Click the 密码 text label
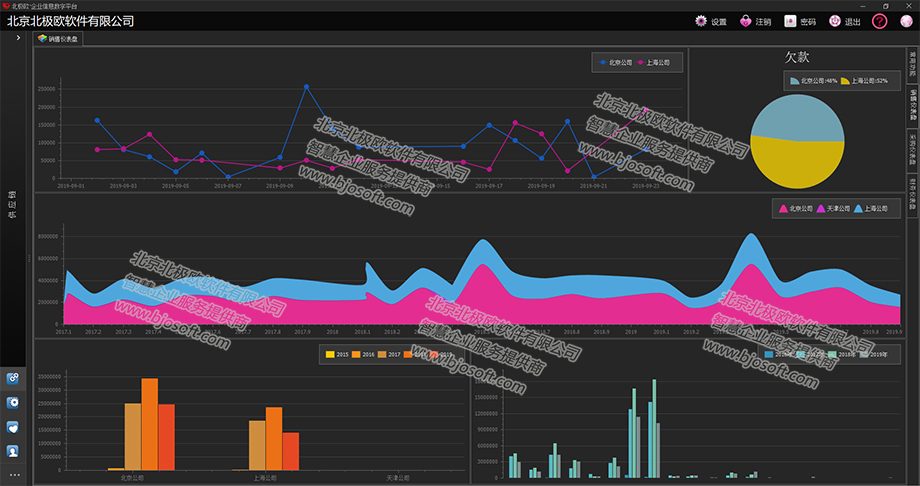 (808, 22)
